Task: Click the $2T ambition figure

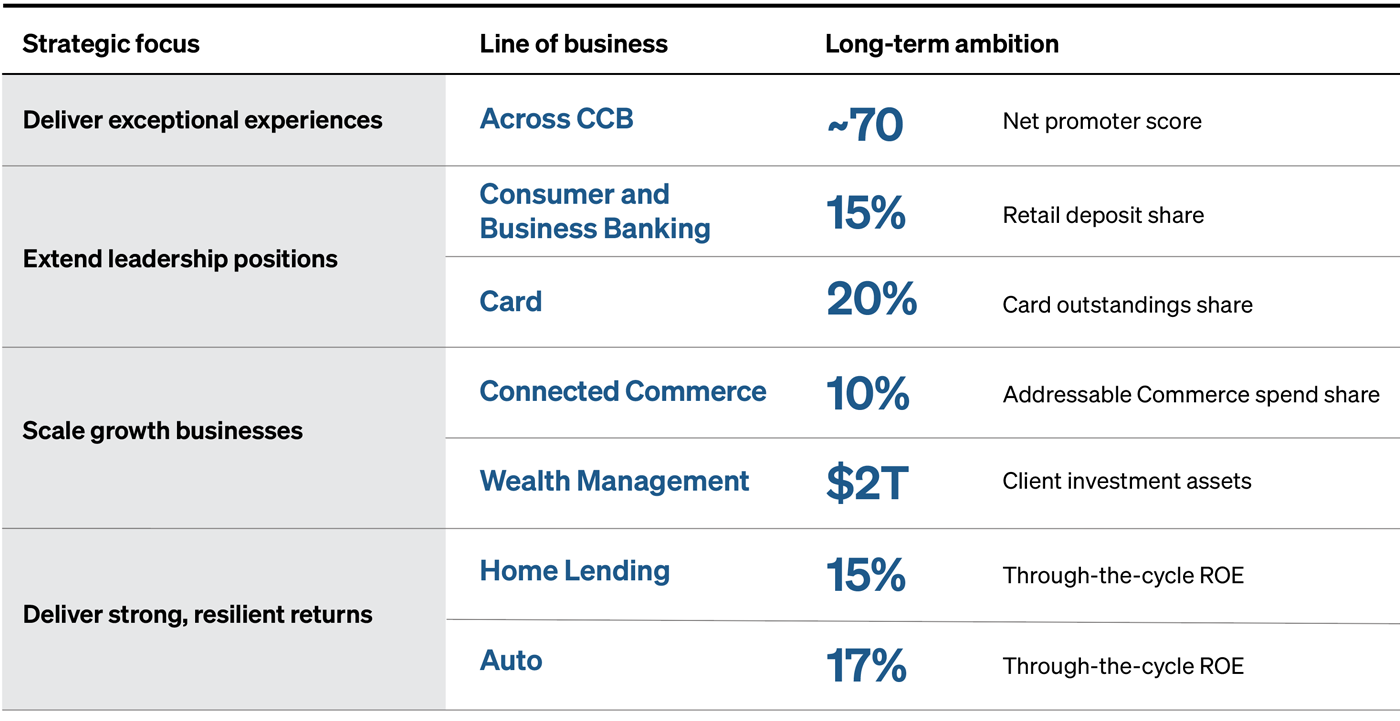Action: [866, 484]
